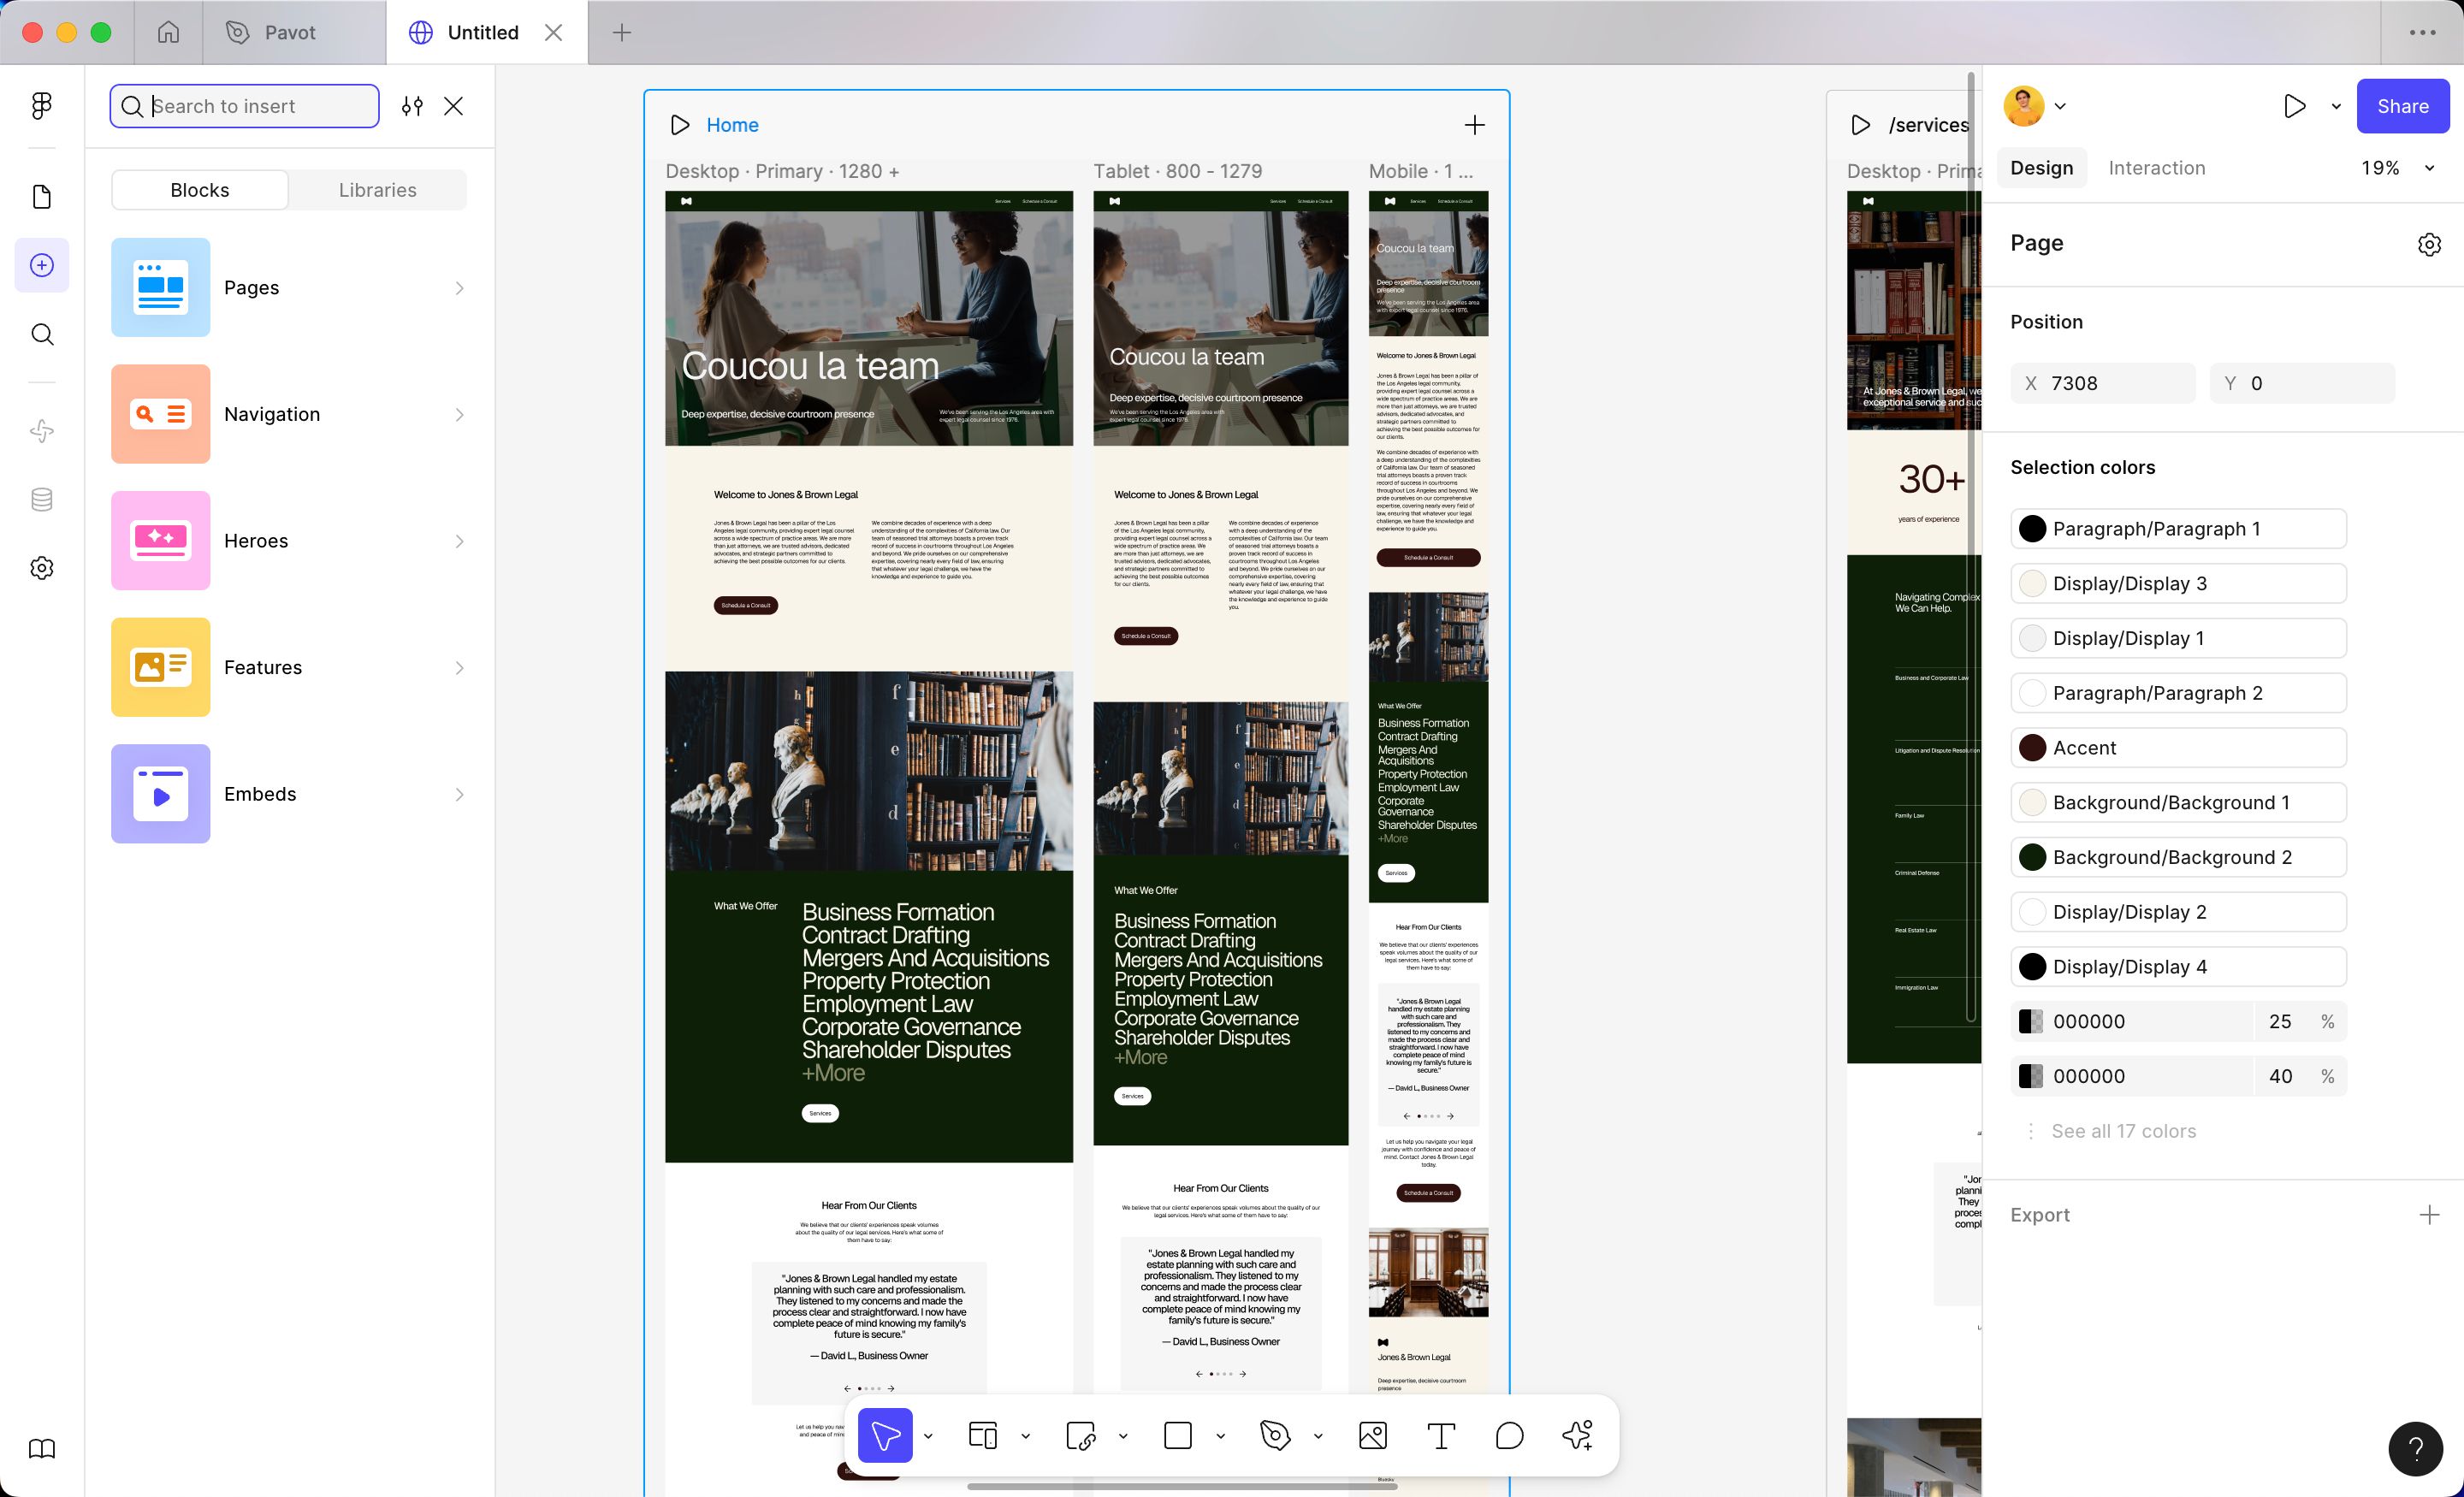Add a breakpoint with Home plus icon
Viewport: 2464px width, 1497px height.
click(x=1475, y=125)
